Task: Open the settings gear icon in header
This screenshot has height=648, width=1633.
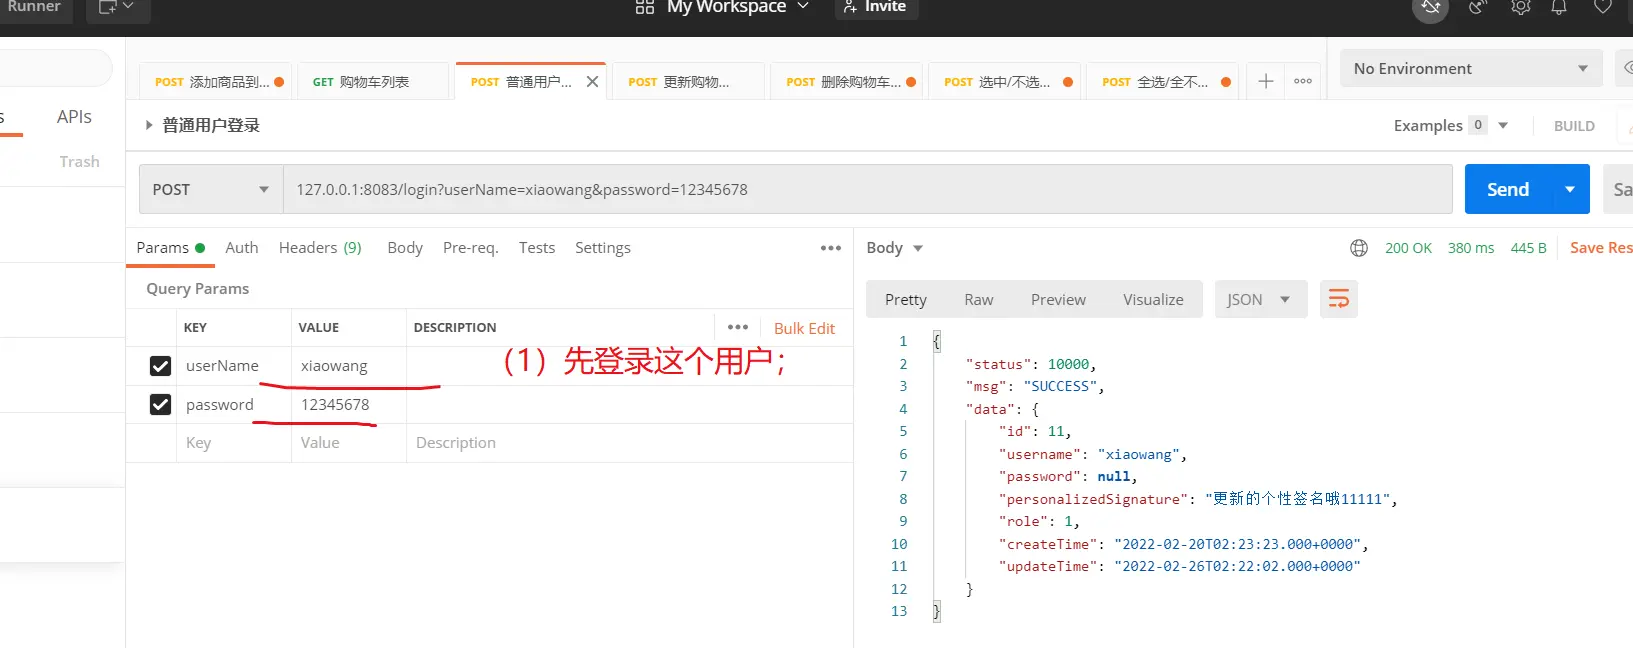Action: coord(1520,7)
